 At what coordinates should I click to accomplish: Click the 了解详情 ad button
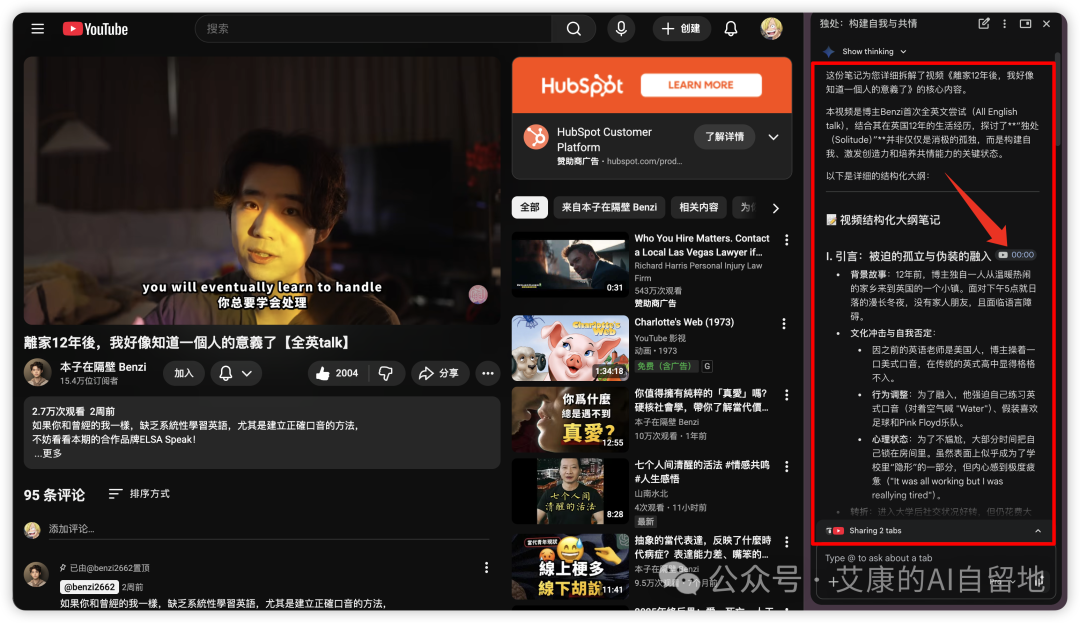[x=724, y=137]
